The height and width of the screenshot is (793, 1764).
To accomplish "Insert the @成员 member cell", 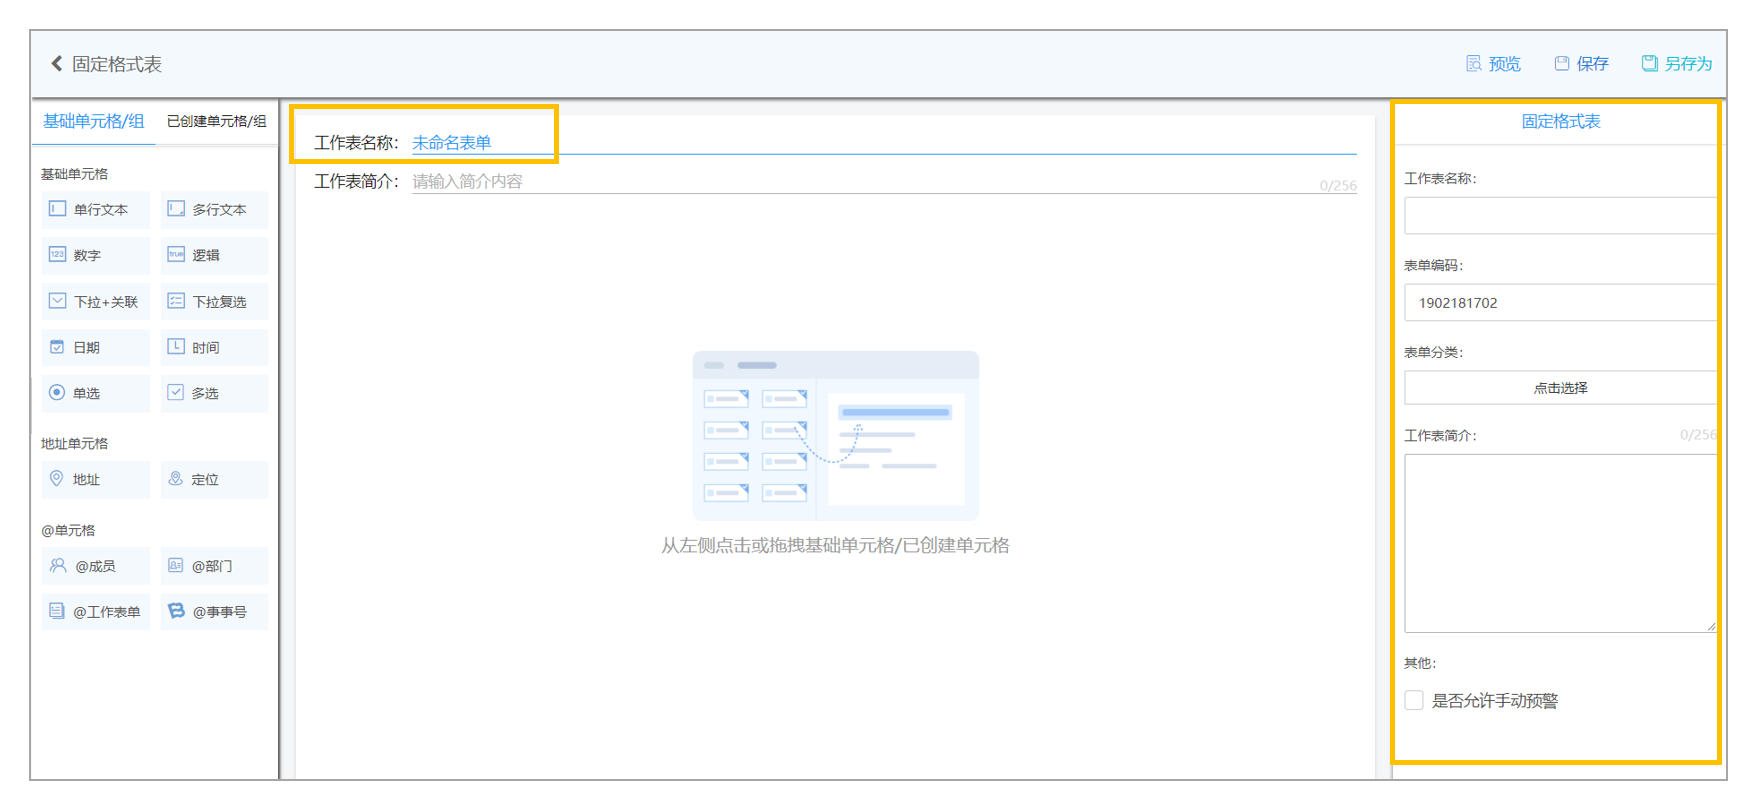I will pos(96,565).
